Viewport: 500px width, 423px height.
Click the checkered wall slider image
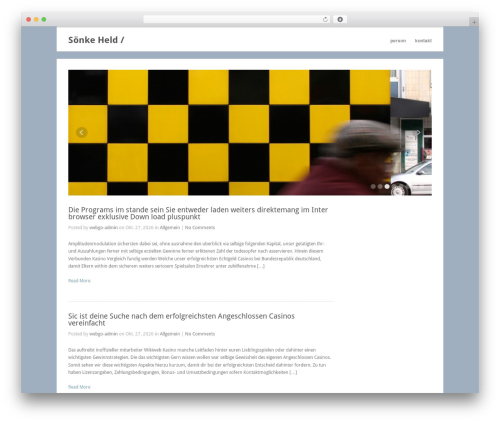pos(250,132)
